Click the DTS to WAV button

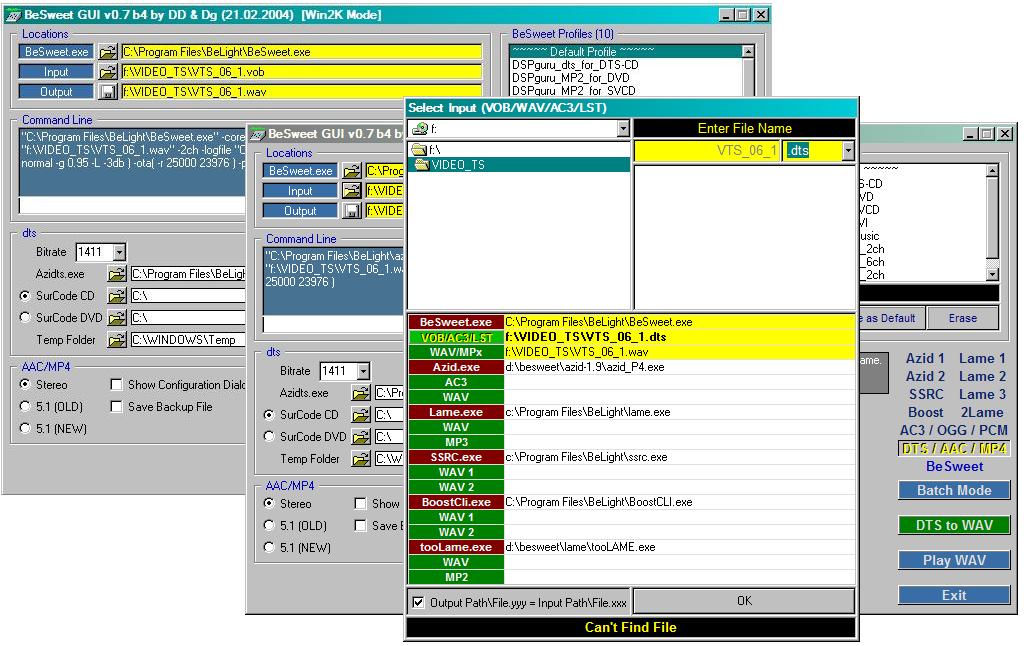pyautogui.click(x=954, y=525)
